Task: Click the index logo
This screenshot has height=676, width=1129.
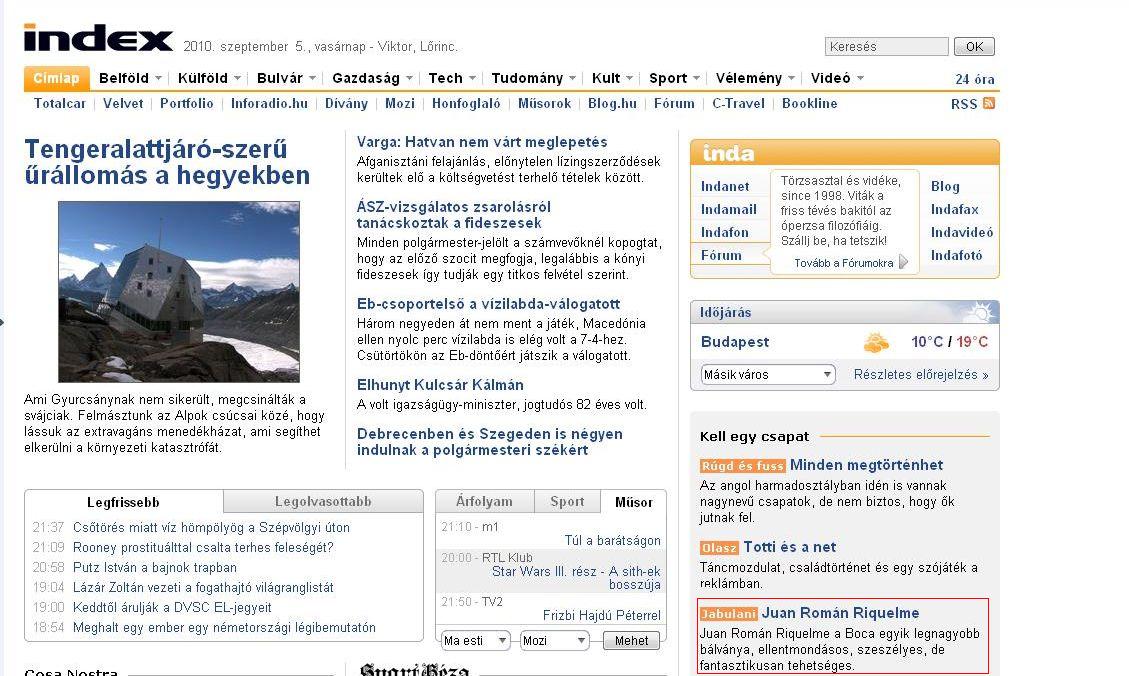Action: click(x=98, y=38)
